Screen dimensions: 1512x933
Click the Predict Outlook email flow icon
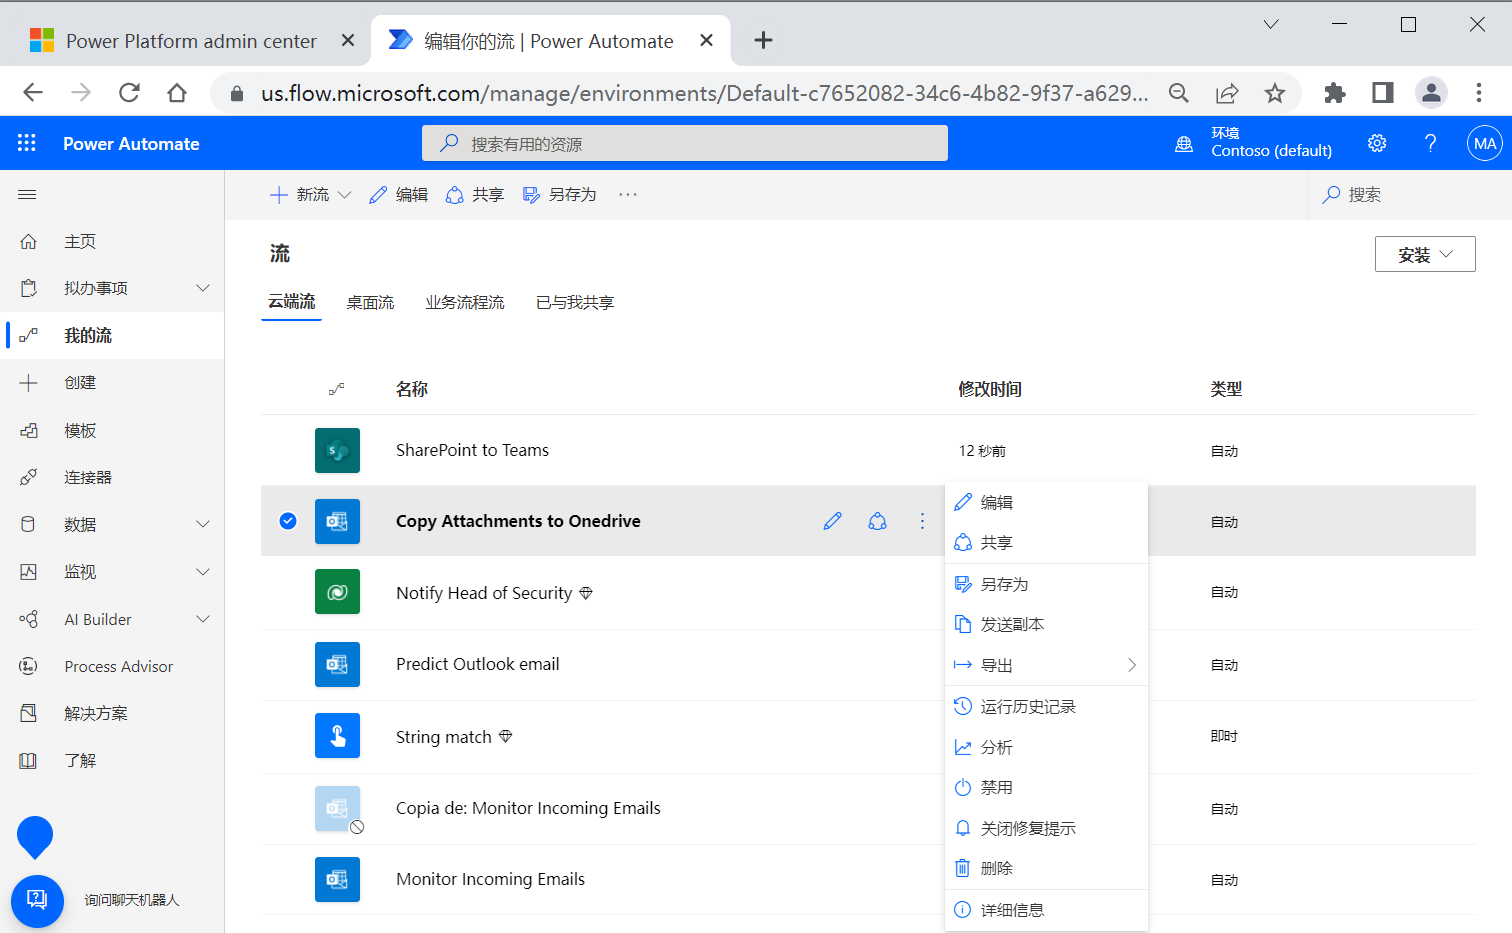(337, 664)
